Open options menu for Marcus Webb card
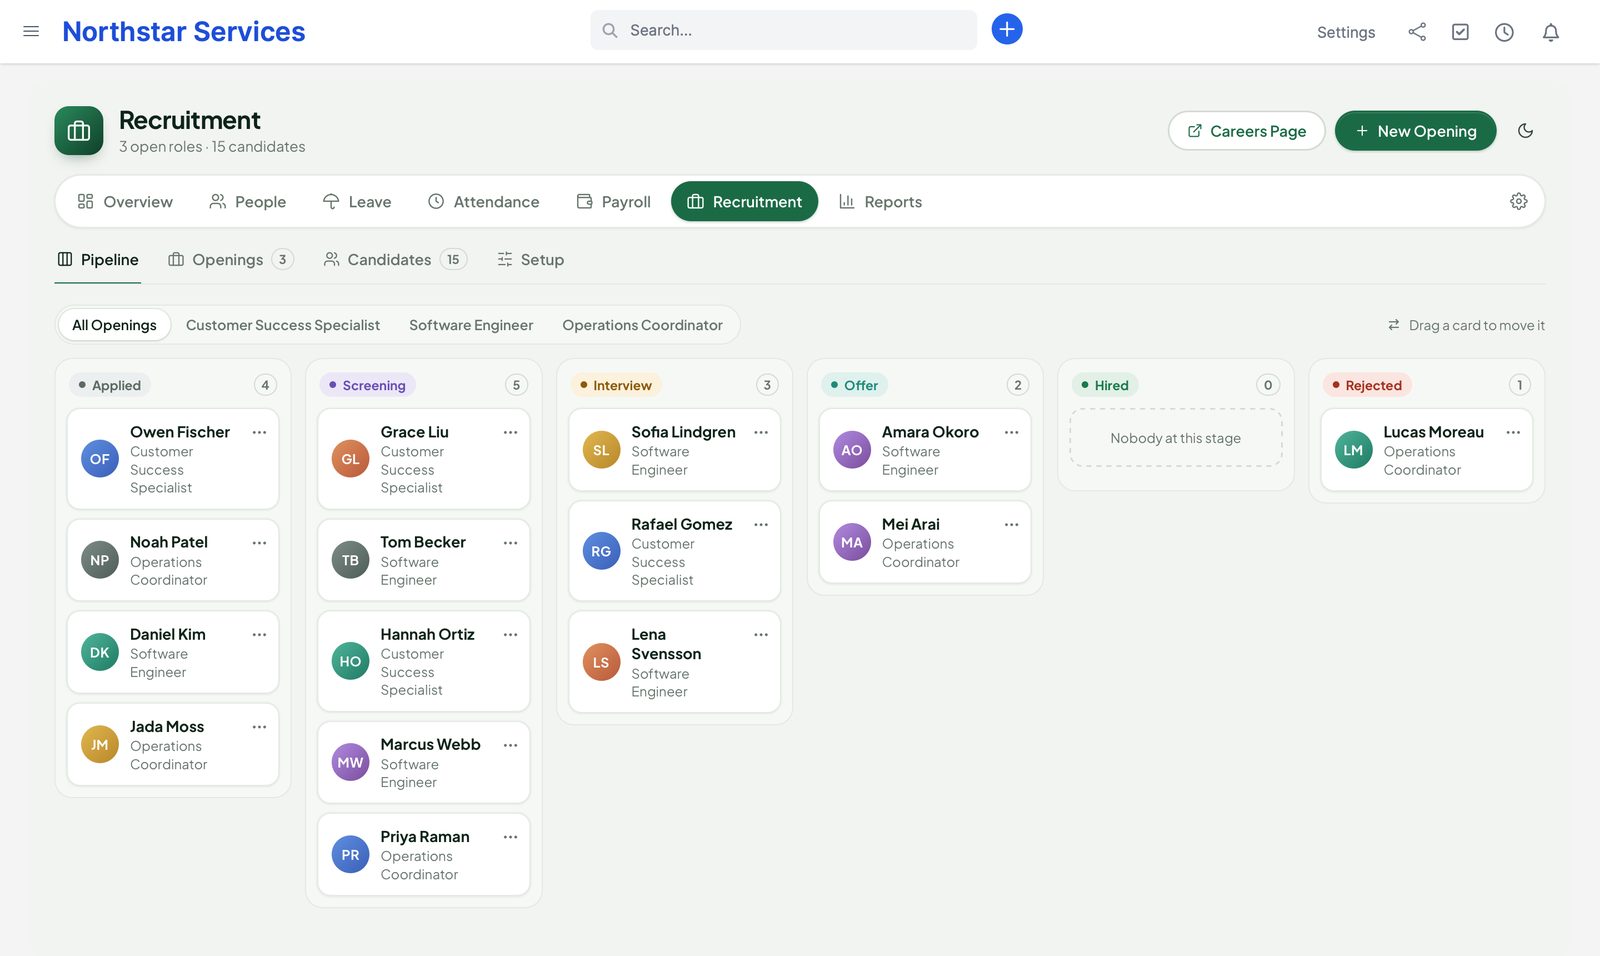The height and width of the screenshot is (956, 1600). tap(511, 744)
